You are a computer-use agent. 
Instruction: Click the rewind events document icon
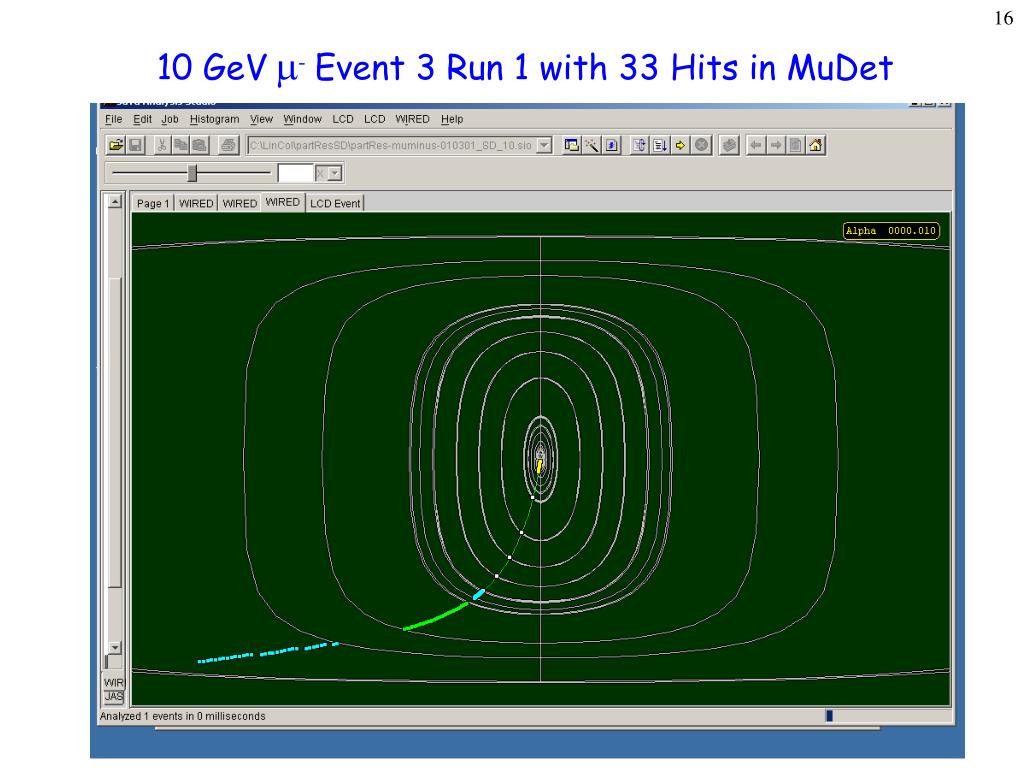tap(639, 145)
